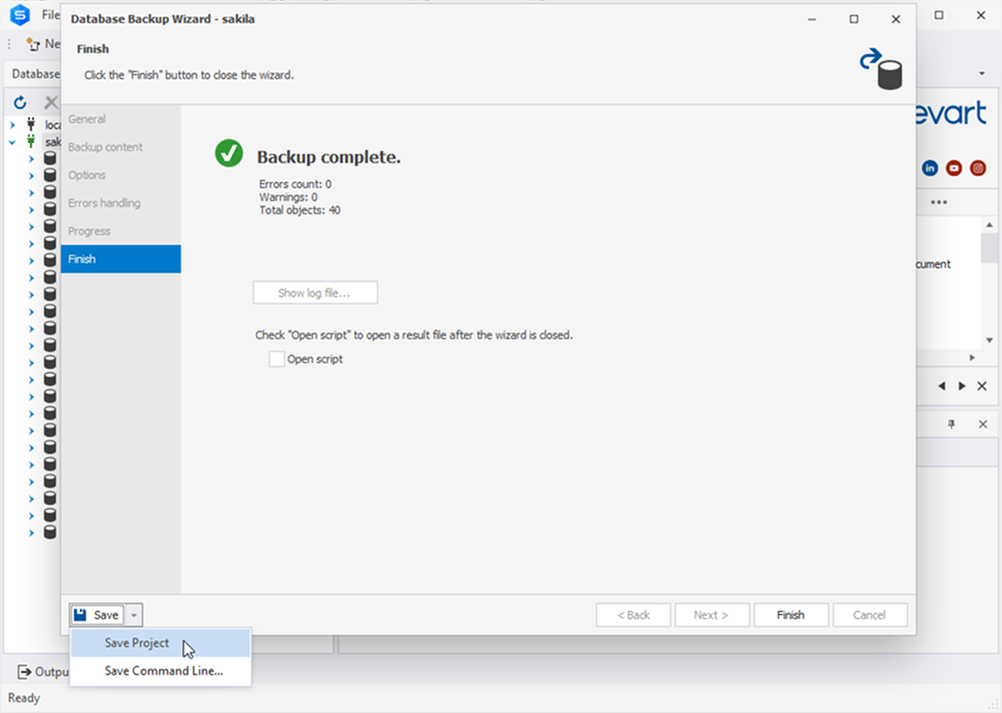The height and width of the screenshot is (713, 1002).
Task: Enable the Open script checkbox
Action: point(277,359)
